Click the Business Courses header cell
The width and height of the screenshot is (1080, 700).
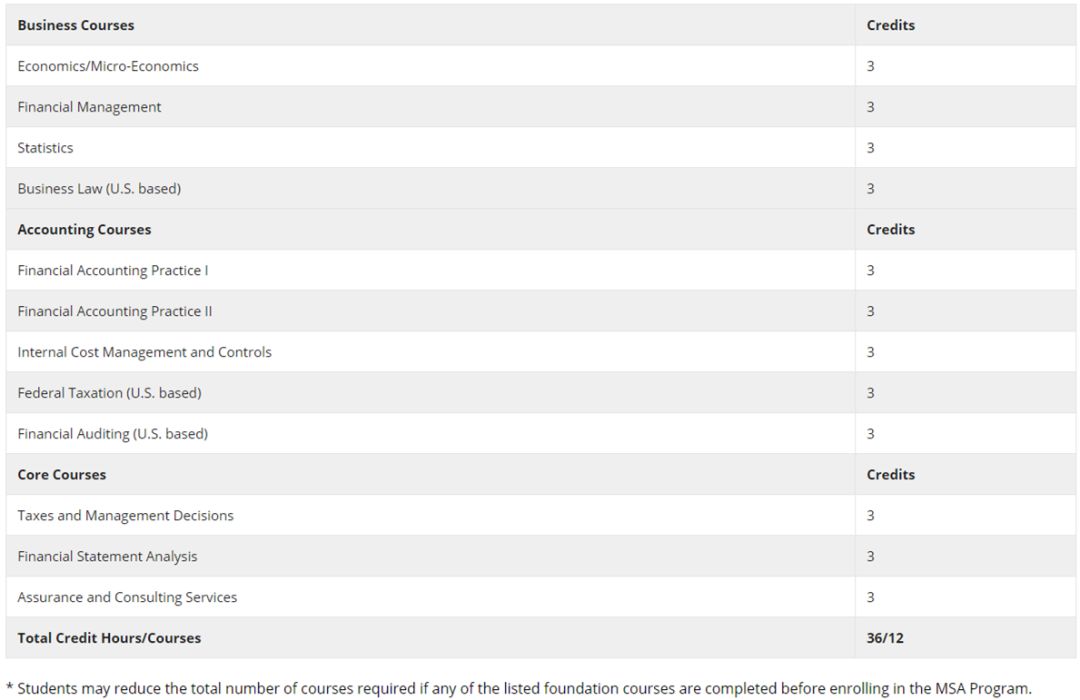click(76, 25)
